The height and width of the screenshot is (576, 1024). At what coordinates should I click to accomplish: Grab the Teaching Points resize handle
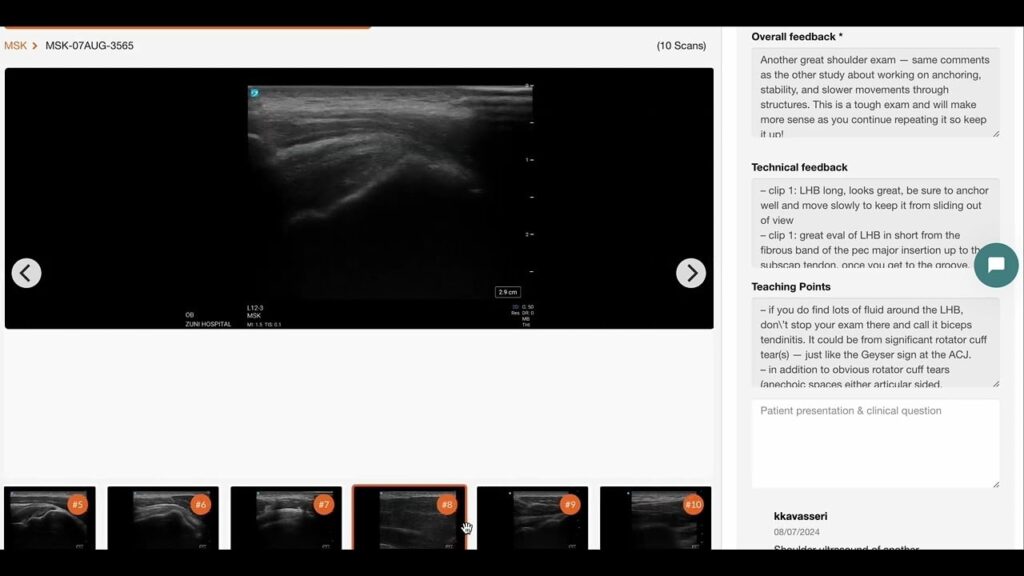[996, 384]
